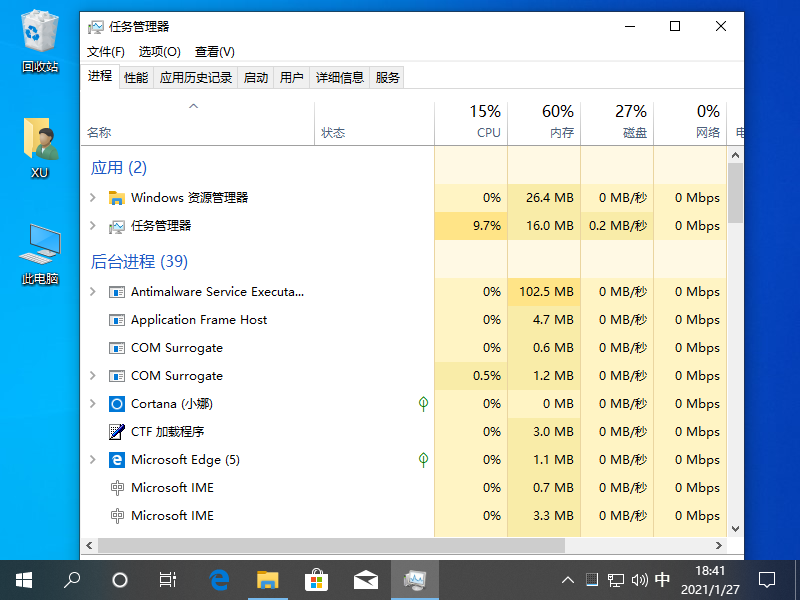
Task: Select the CTF 加载程序 process row
Action: click(404, 432)
